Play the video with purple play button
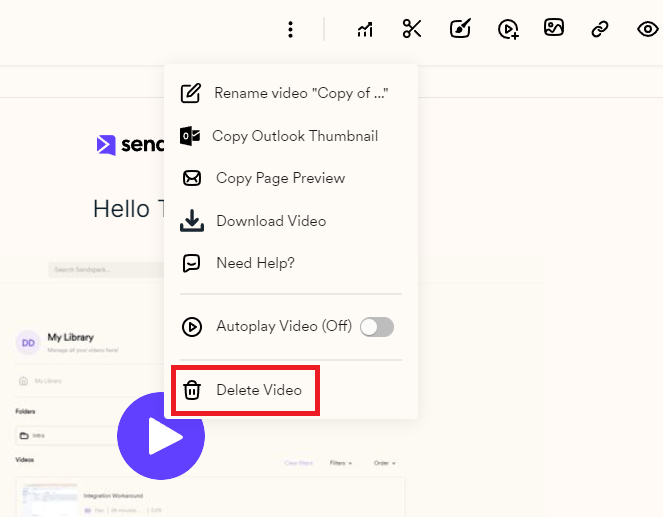The image size is (663, 517). tap(161, 436)
